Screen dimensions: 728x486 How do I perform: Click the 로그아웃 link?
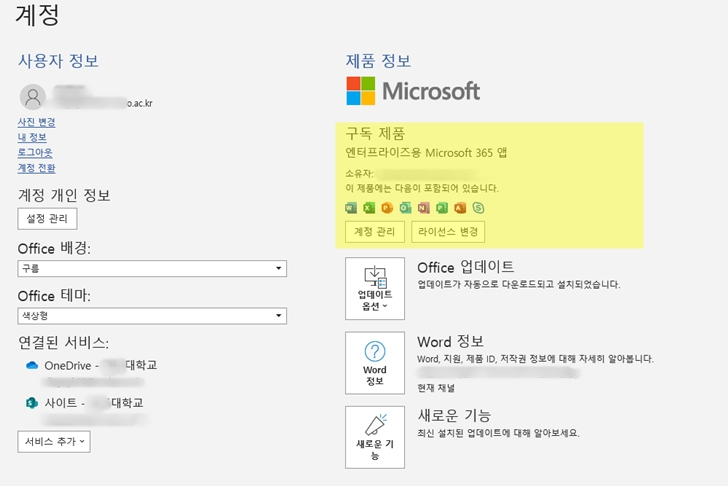click(x=35, y=152)
